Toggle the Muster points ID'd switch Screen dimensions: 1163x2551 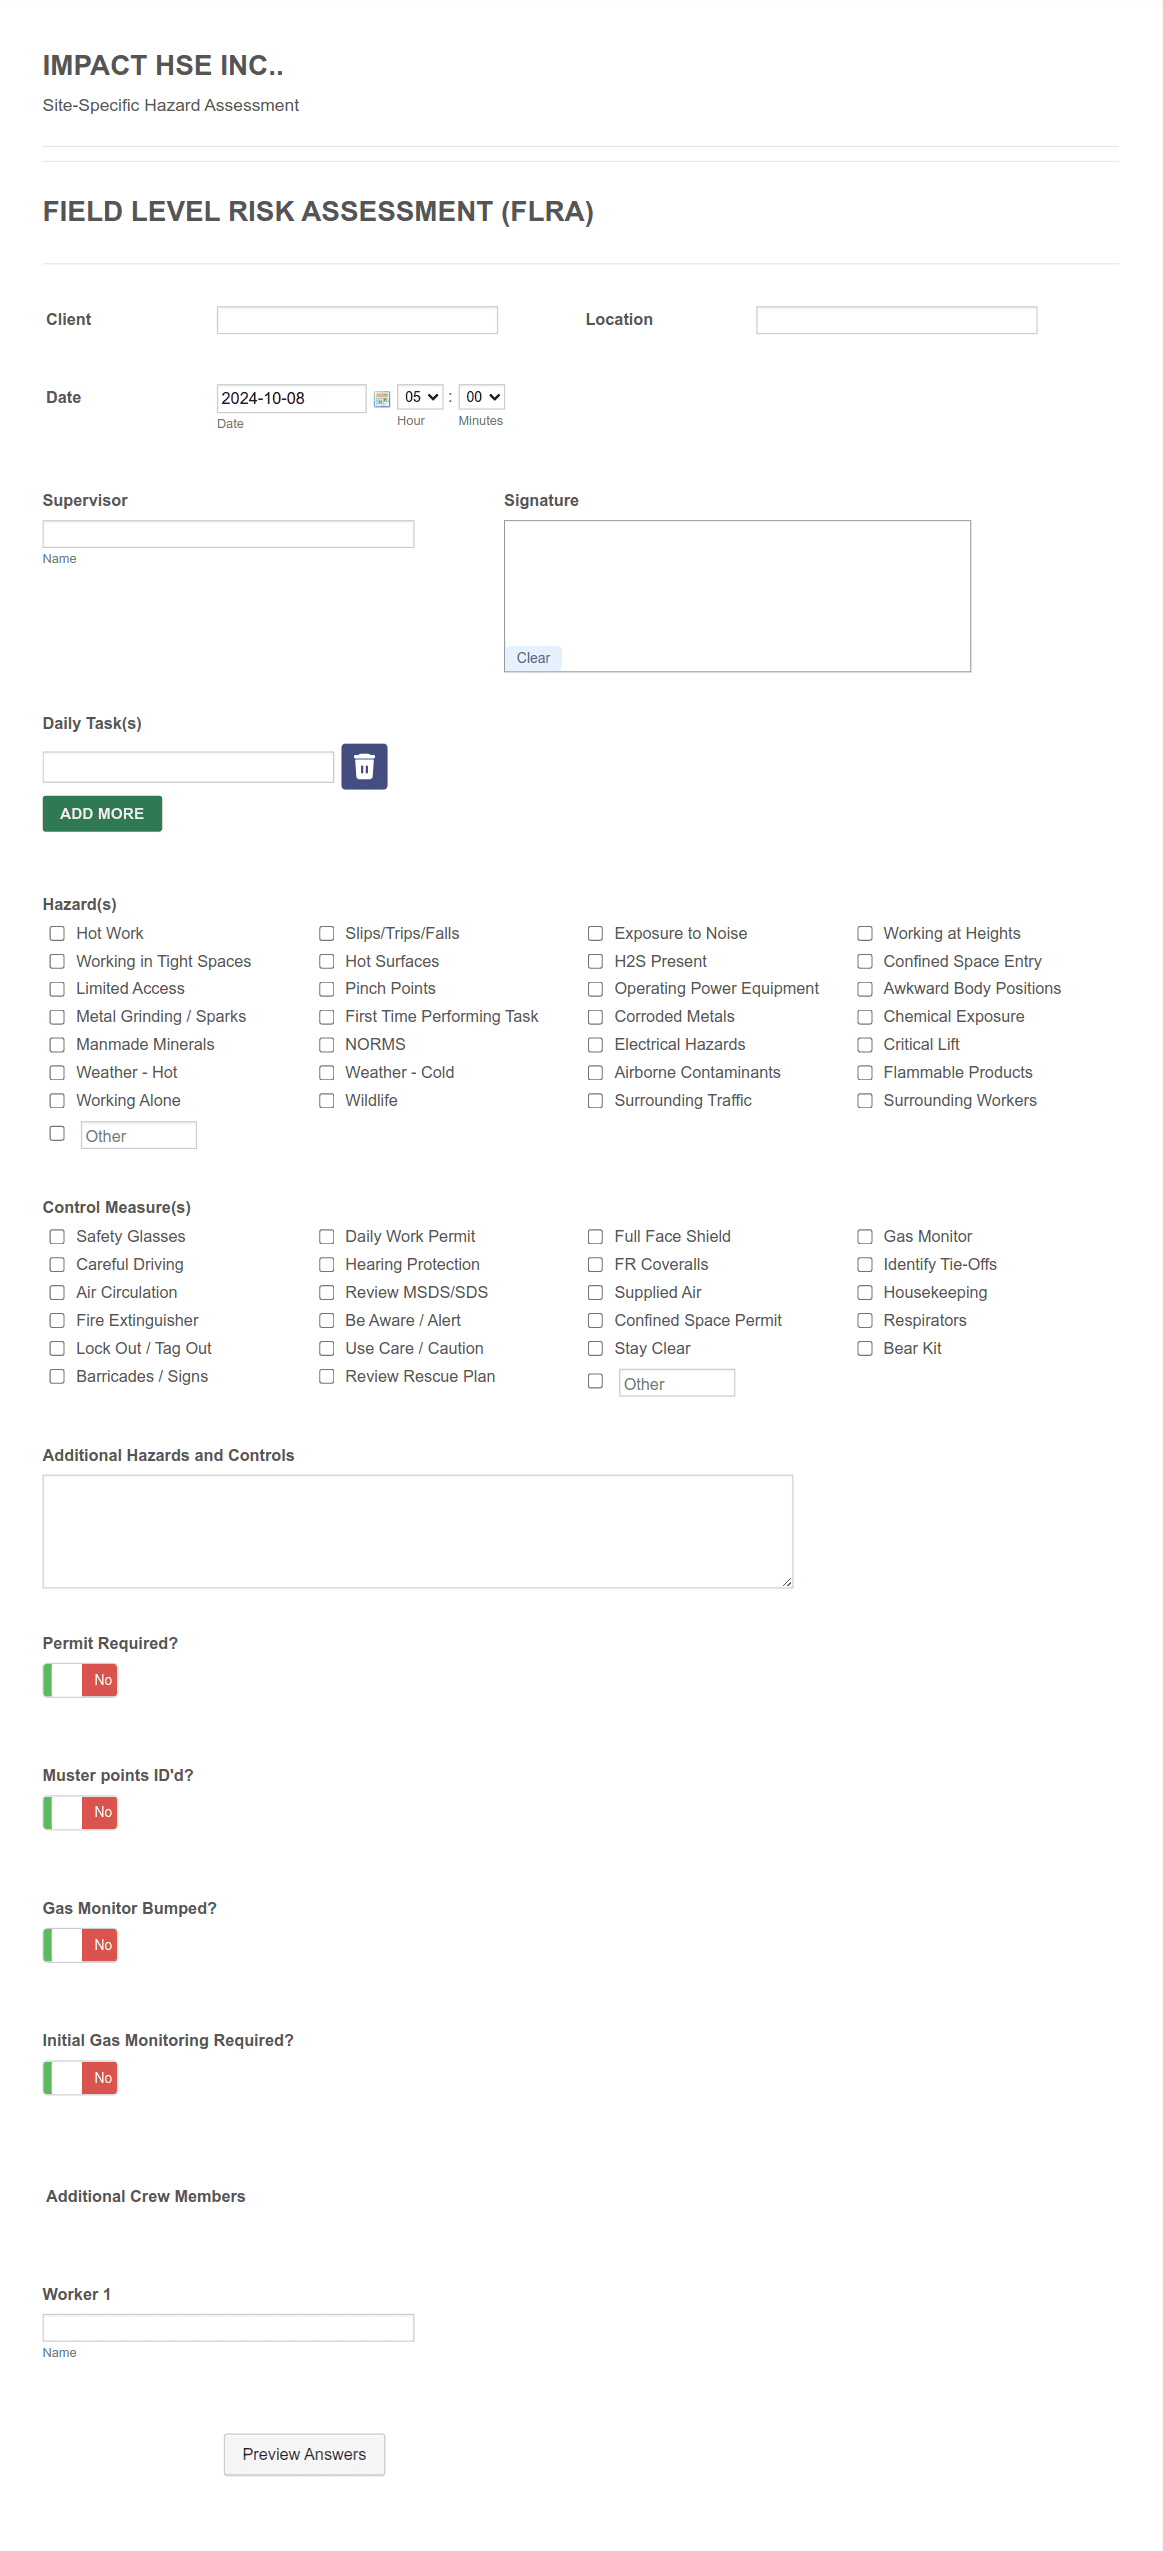click(x=80, y=1813)
